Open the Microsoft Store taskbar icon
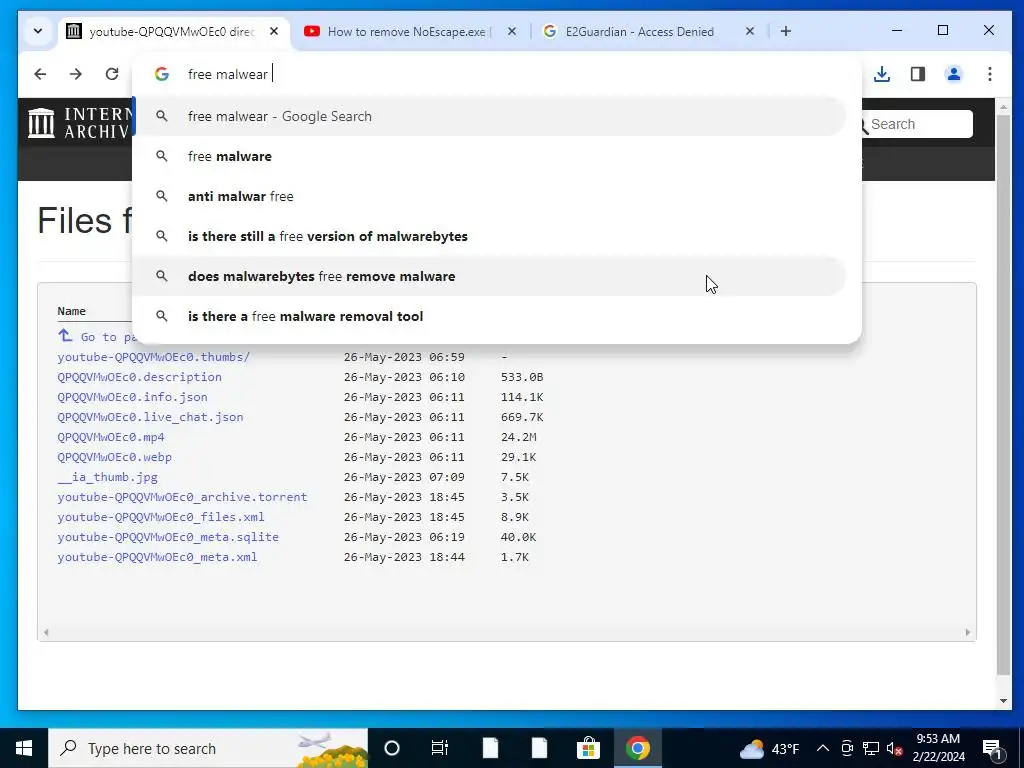 pos(588,748)
